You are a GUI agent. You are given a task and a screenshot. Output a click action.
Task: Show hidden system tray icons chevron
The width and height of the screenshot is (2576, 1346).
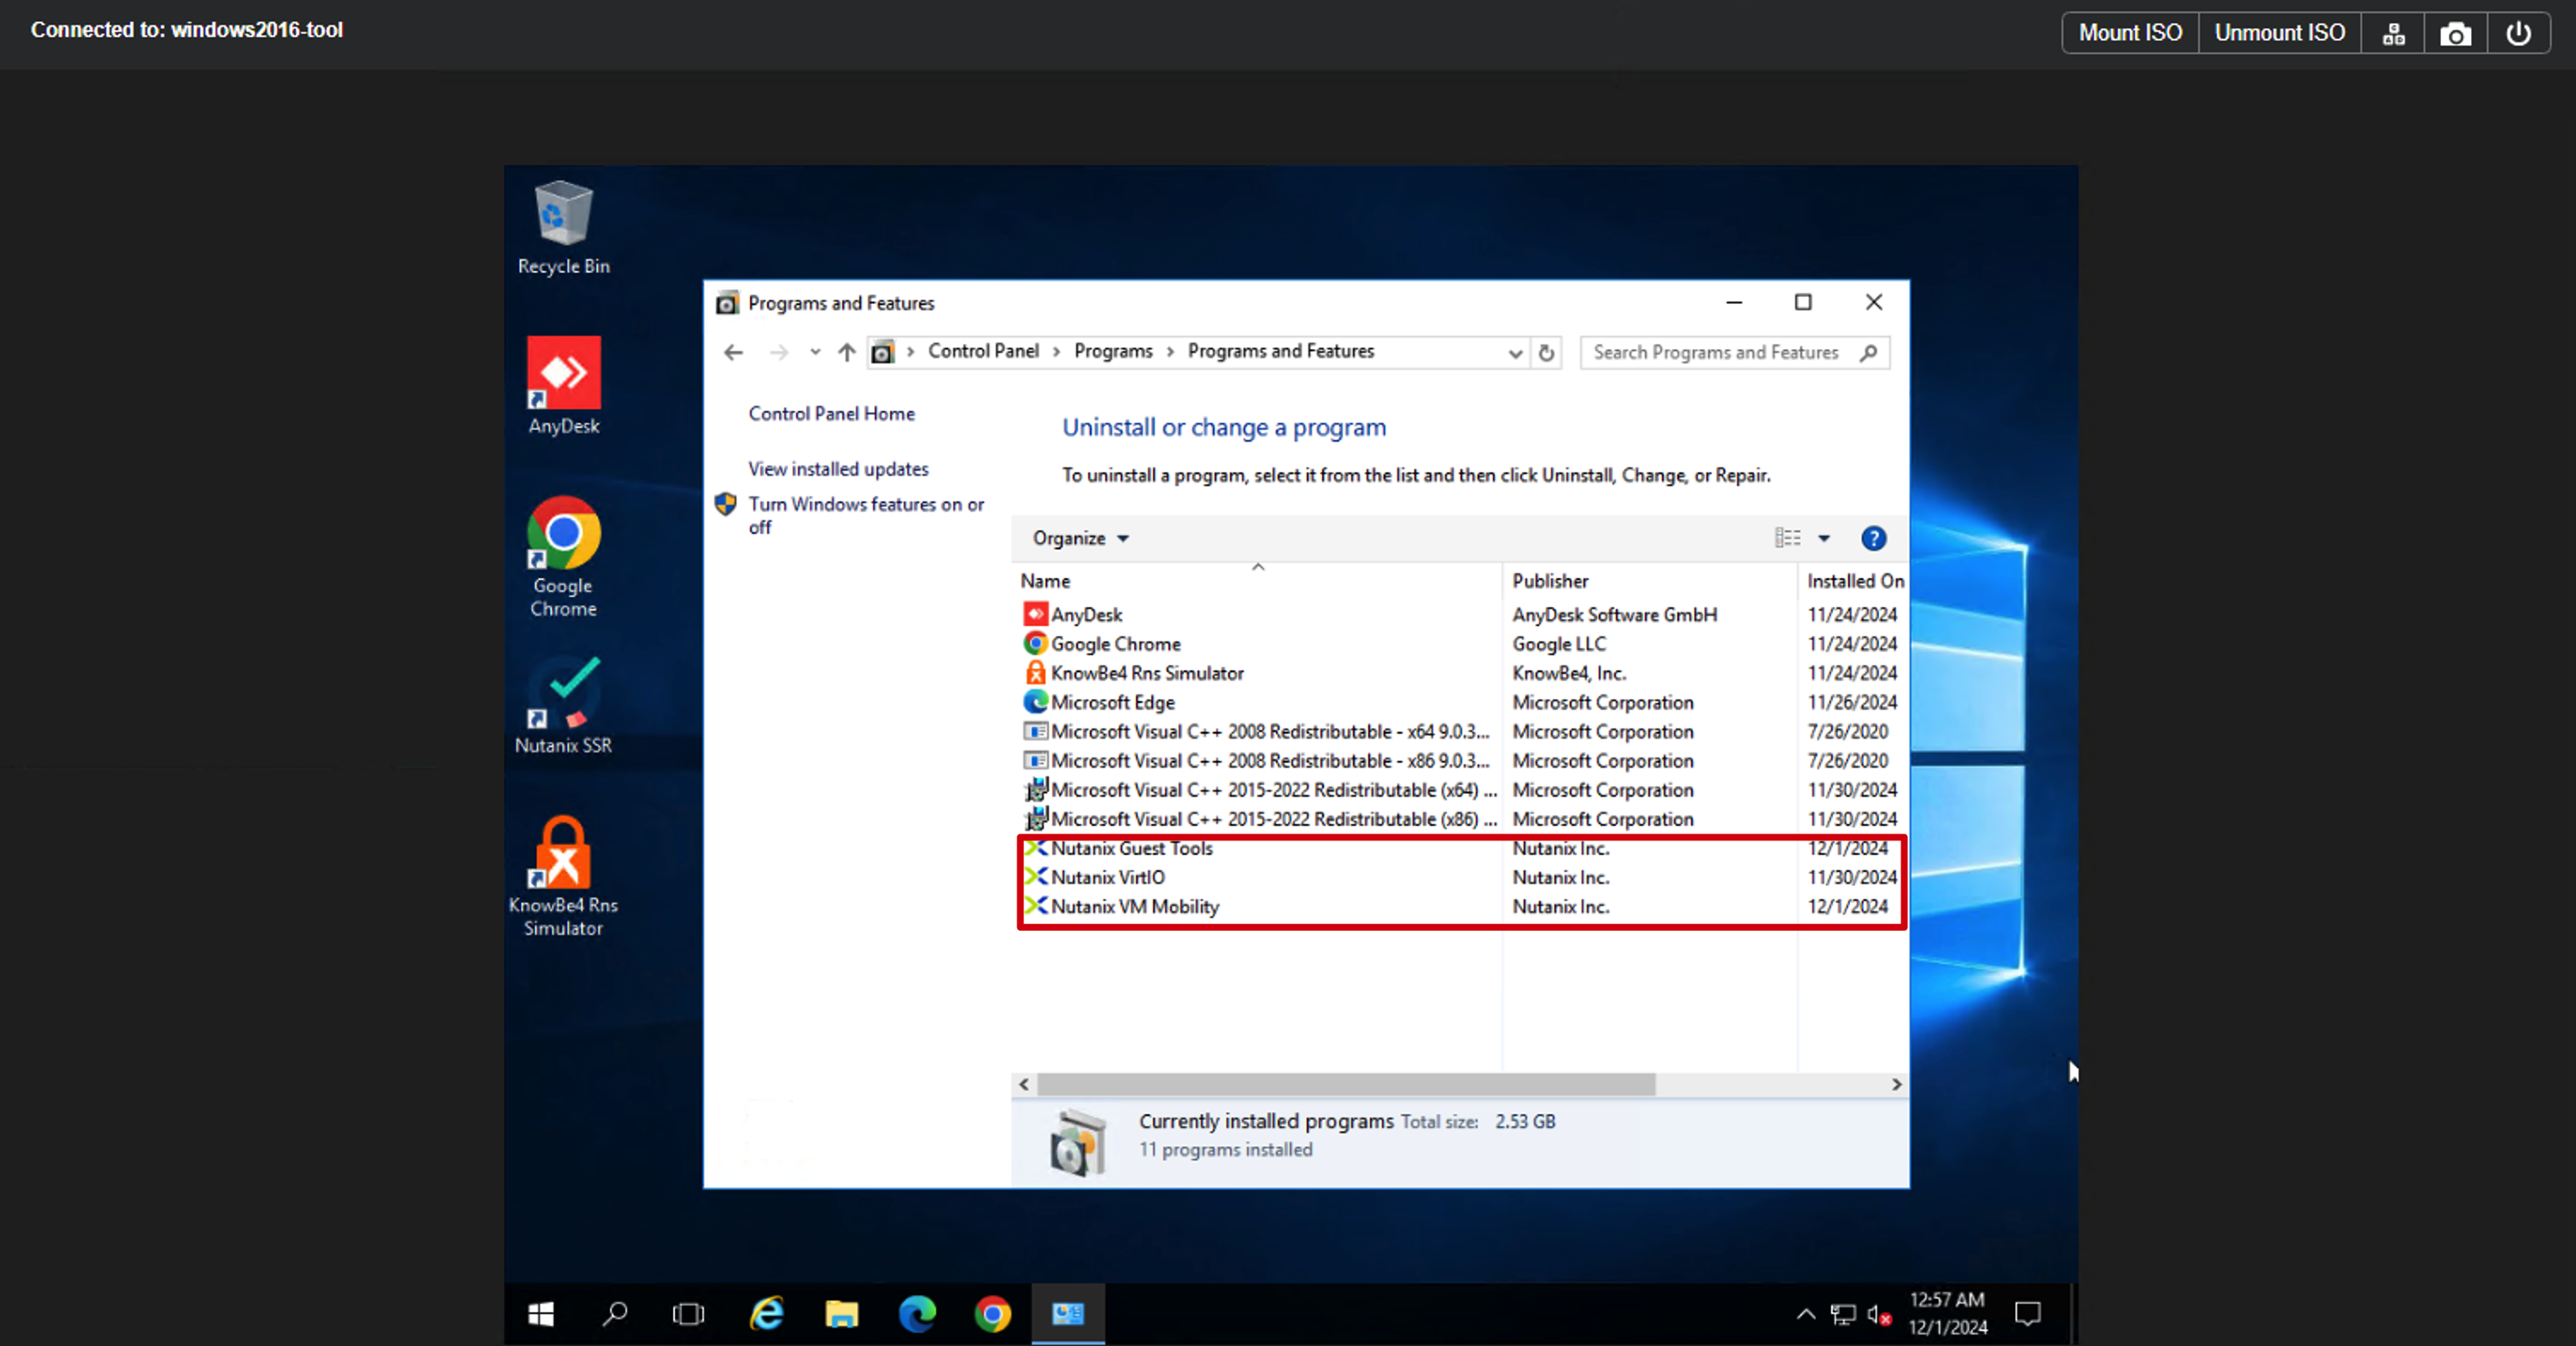click(x=1805, y=1314)
